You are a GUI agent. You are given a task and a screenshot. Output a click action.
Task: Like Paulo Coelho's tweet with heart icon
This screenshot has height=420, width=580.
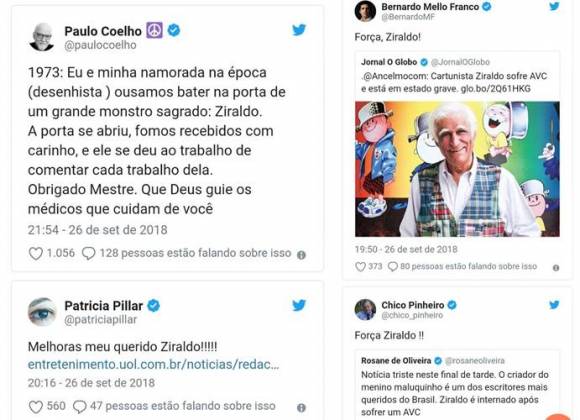click(x=36, y=253)
